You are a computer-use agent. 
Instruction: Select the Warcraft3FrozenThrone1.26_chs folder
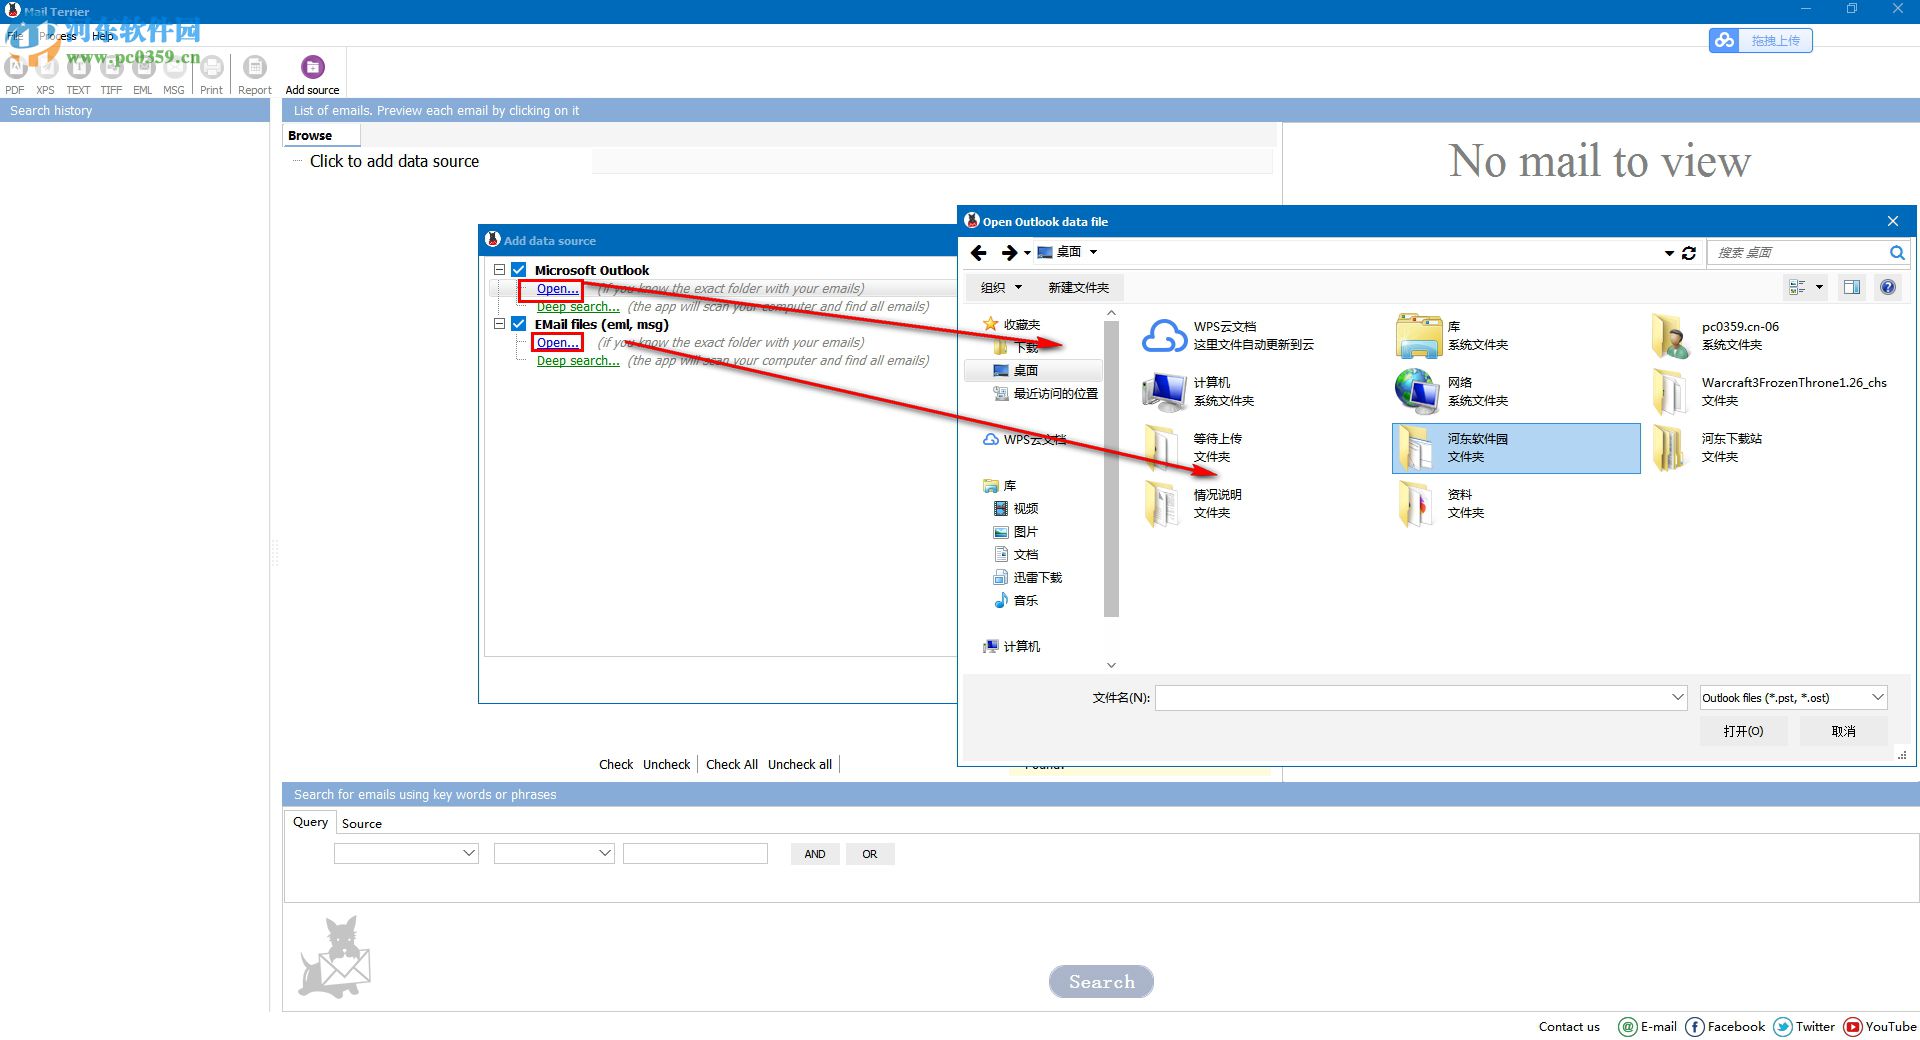(1771, 392)
